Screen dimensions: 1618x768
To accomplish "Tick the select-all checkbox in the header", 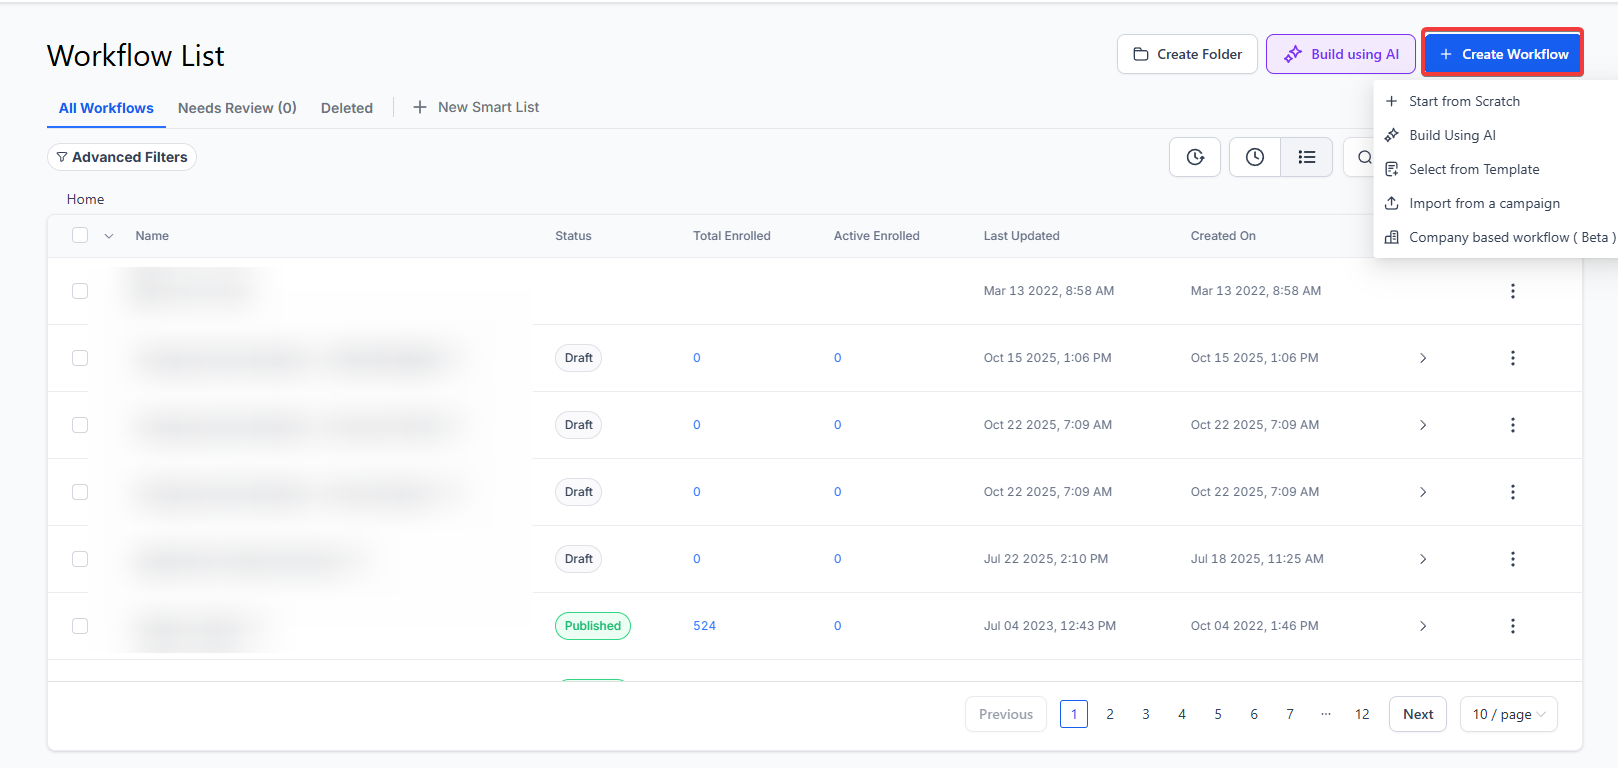I will [80, 236].
